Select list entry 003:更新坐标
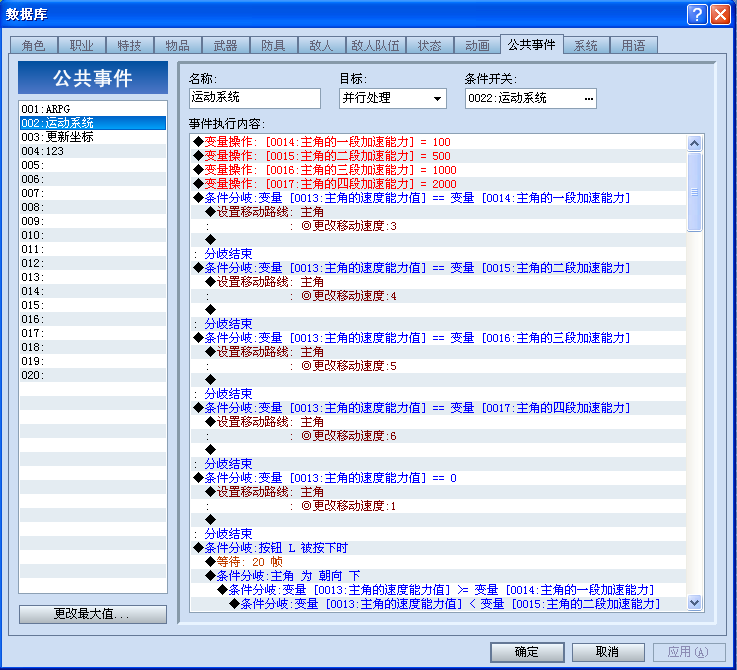Image resolution: width=737 pixels, height=670 pixels. click(x=93, y=137)
